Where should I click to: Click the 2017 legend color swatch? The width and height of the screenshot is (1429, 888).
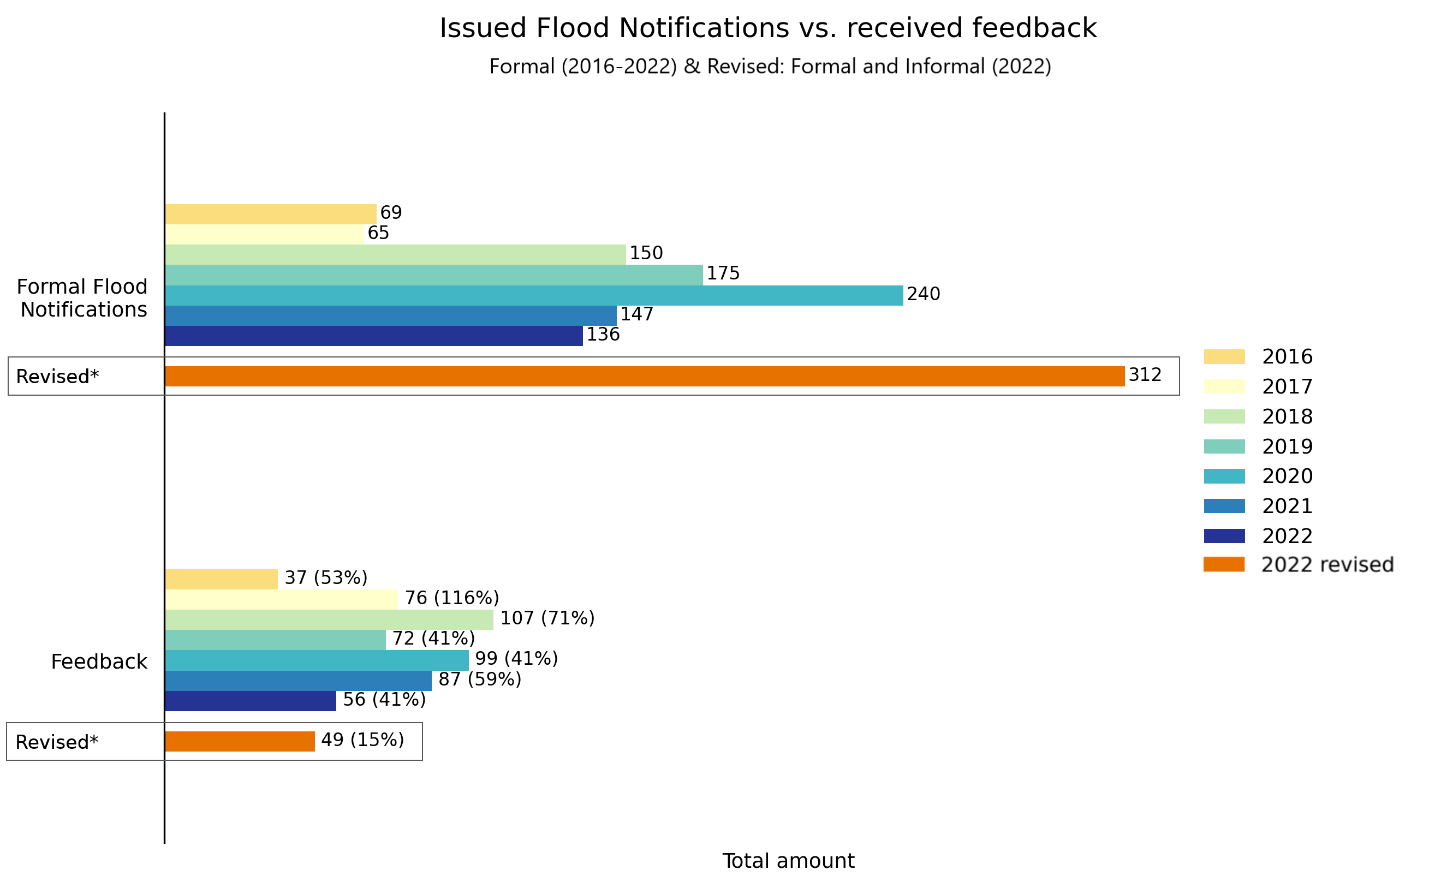[1224, 387]
